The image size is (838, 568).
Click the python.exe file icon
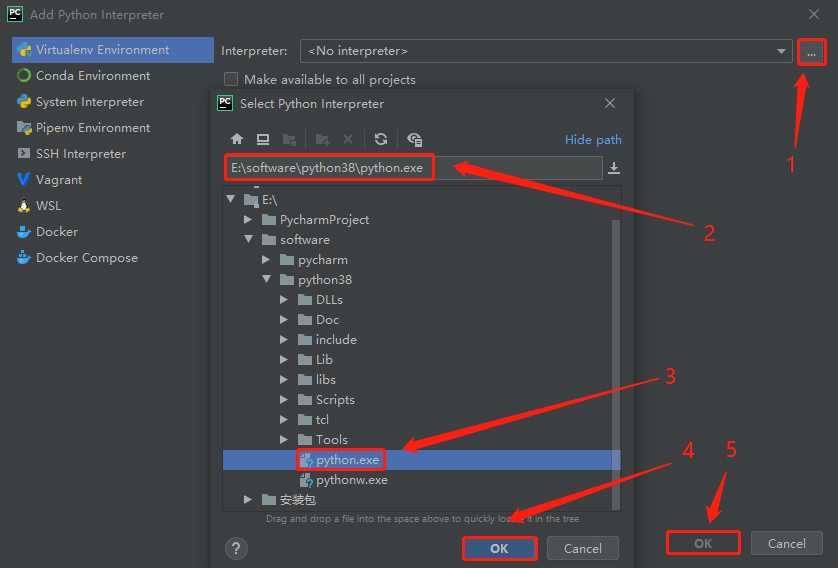(306, 460)
